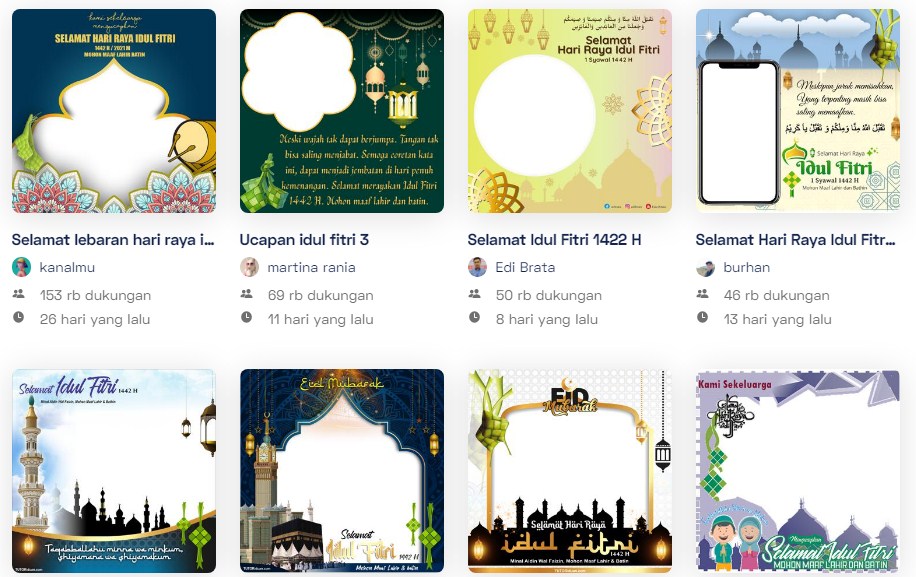Screen dimensions: 916x577
Task: Open the gold Eid Mubarak mosque silhouette frame
Action: (x=570, y=471)
